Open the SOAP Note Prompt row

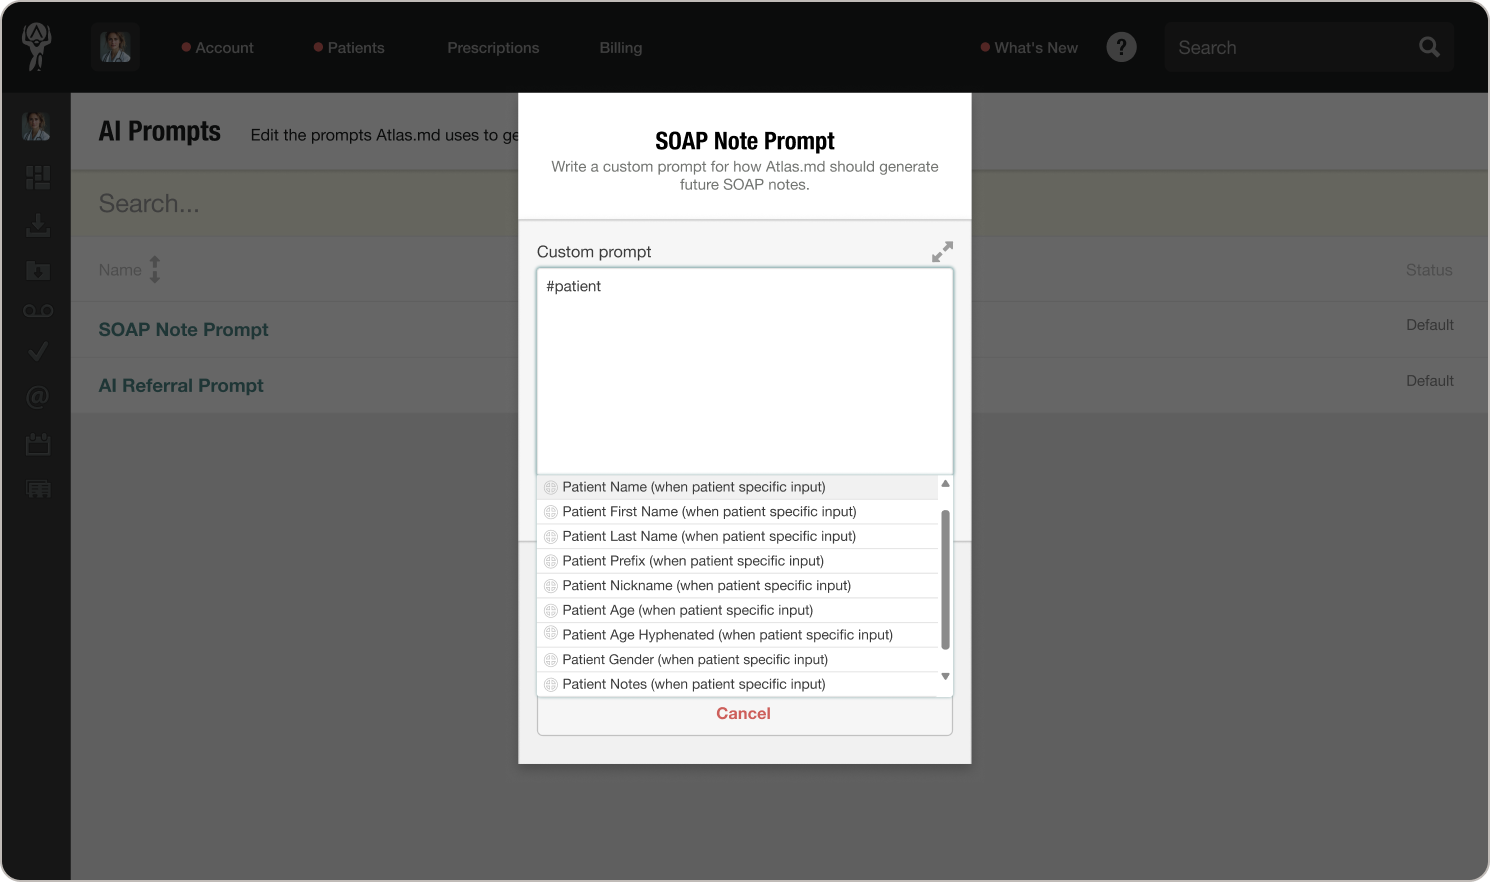point(183,330)
